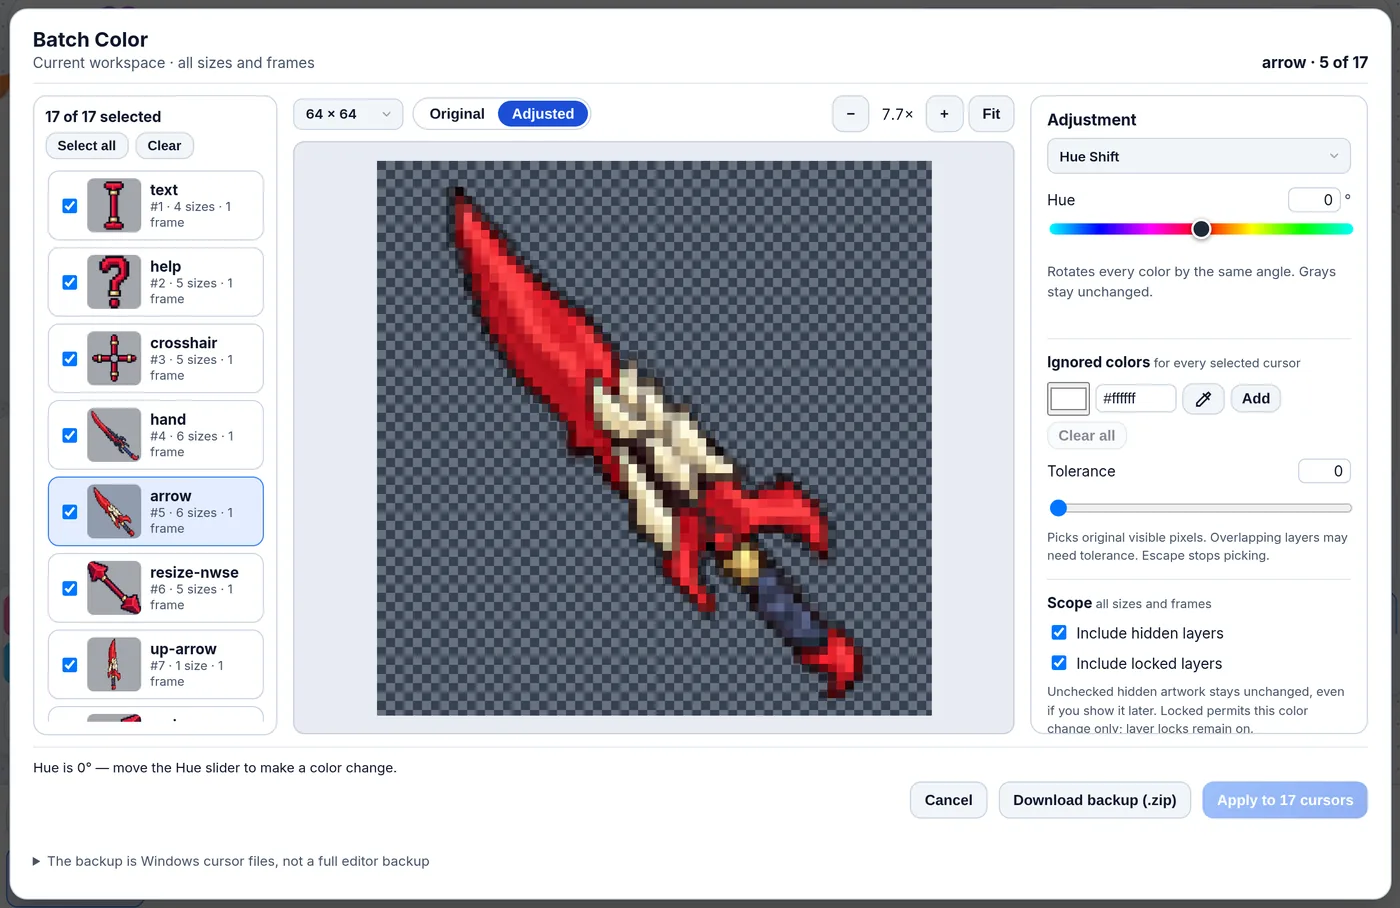Click the white ignored color swatch

point(1068,398)
